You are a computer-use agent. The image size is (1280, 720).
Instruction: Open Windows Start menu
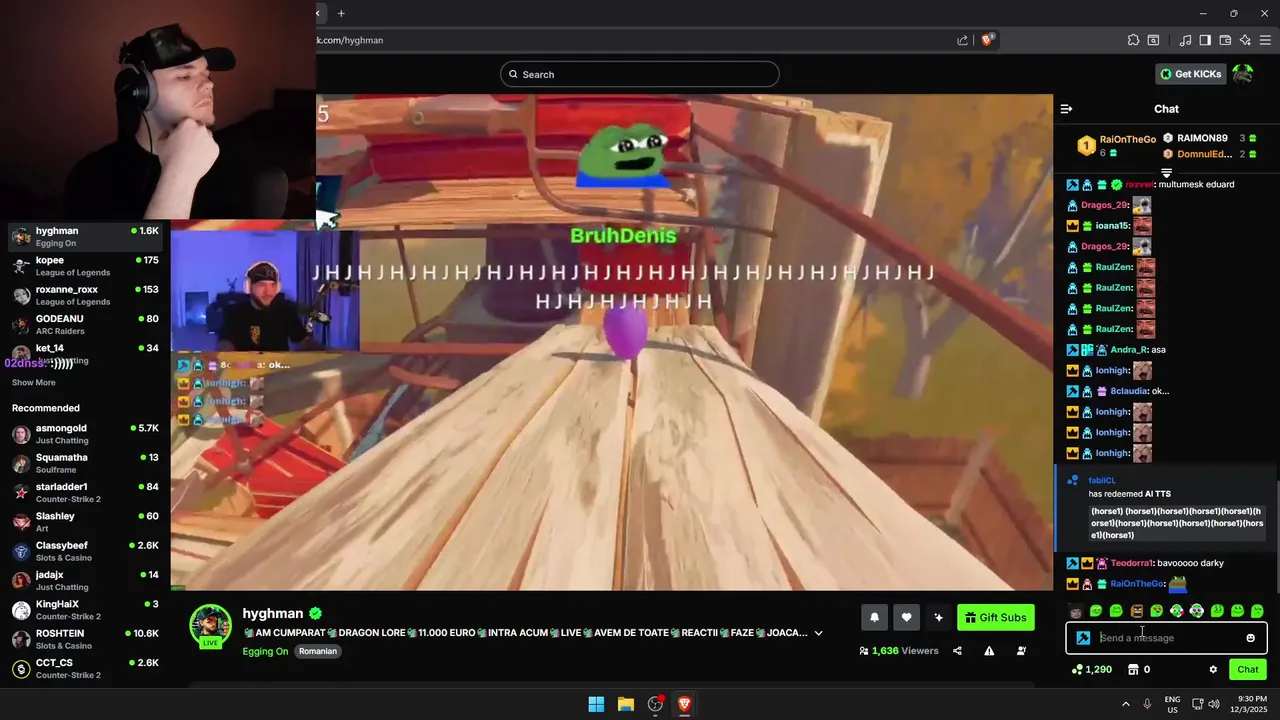click(596, 704)
